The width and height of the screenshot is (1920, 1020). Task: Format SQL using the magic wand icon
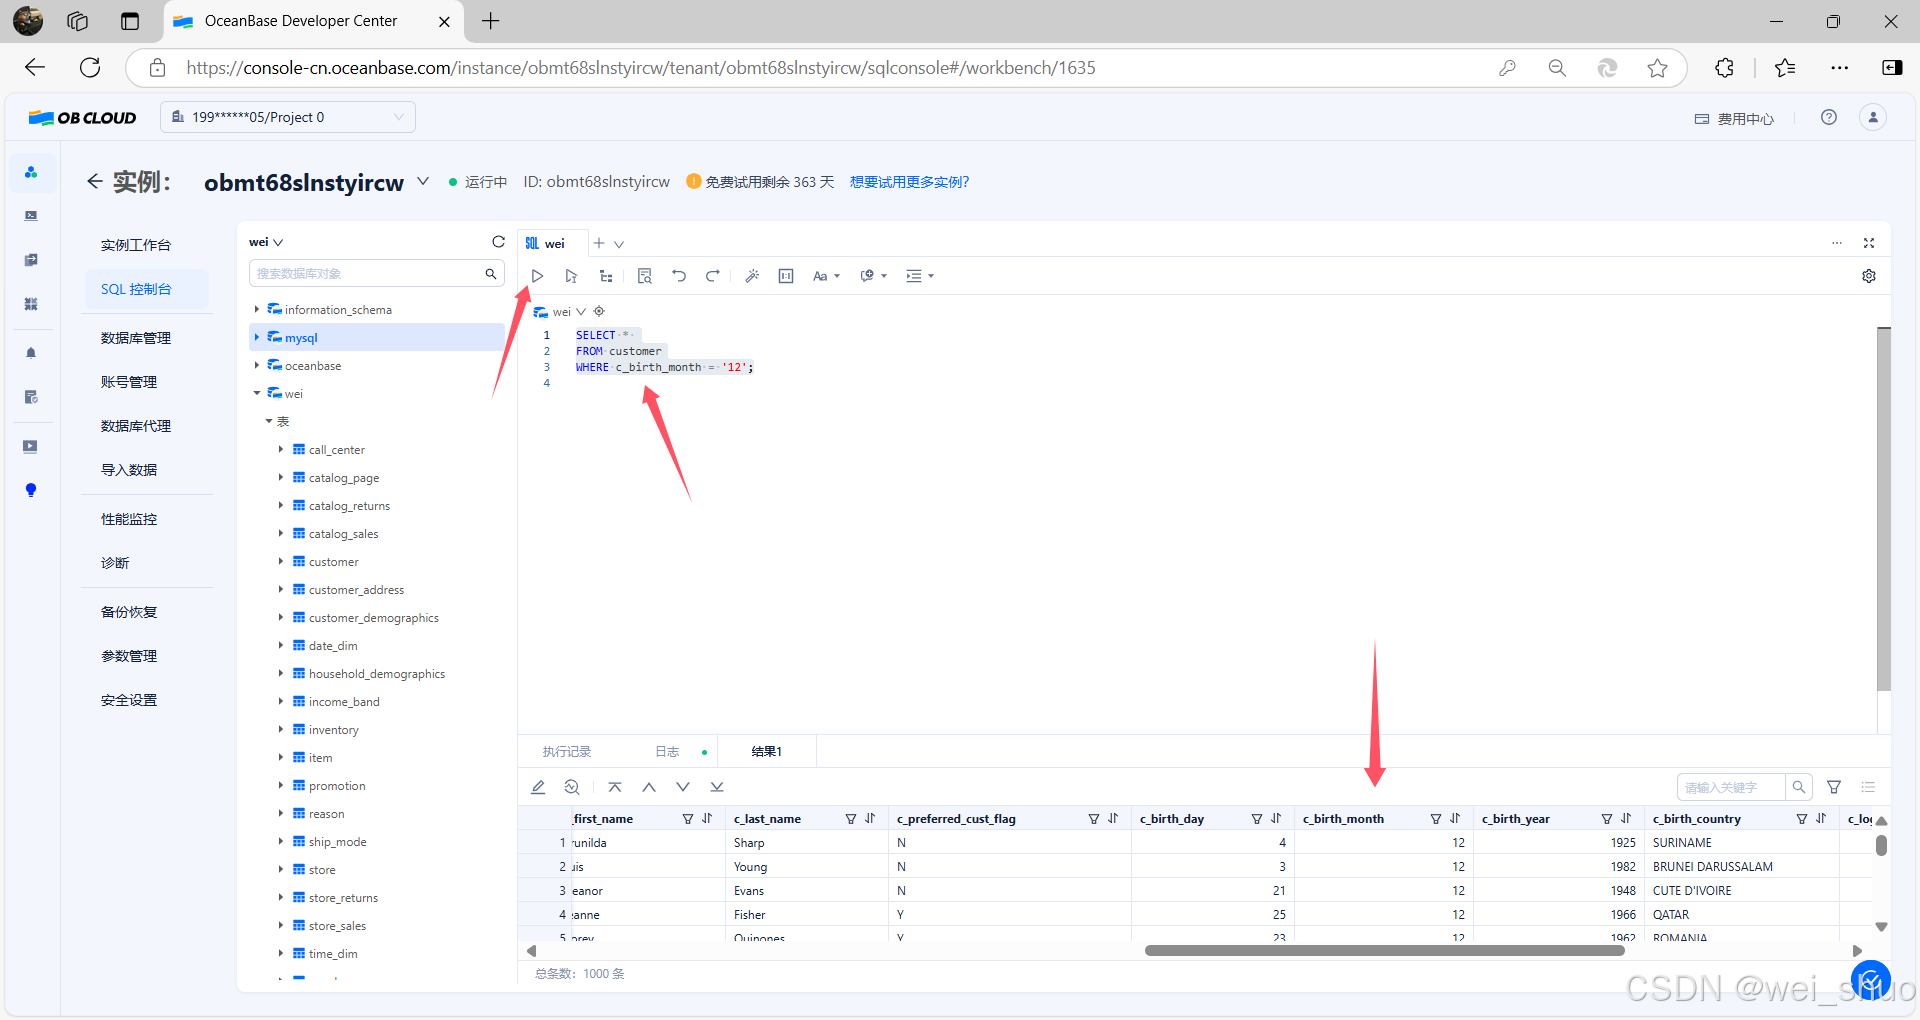point(752,276)
